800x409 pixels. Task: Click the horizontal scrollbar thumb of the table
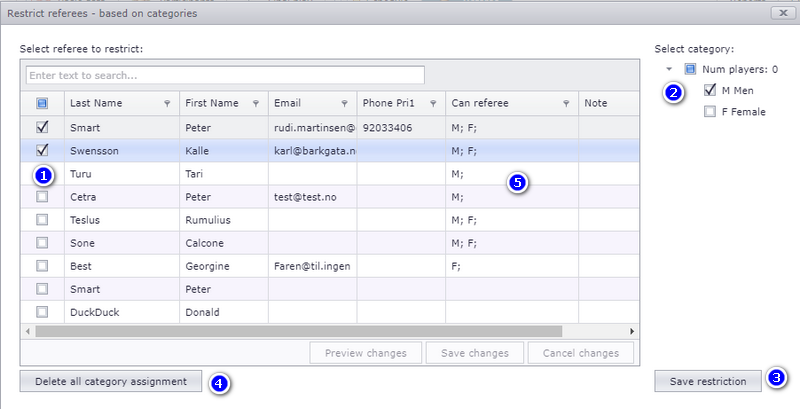click(298, 331)
